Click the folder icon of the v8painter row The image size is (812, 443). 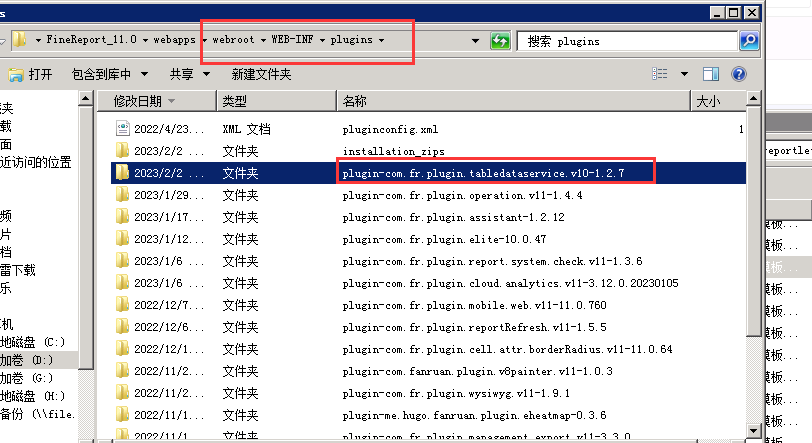122,371
